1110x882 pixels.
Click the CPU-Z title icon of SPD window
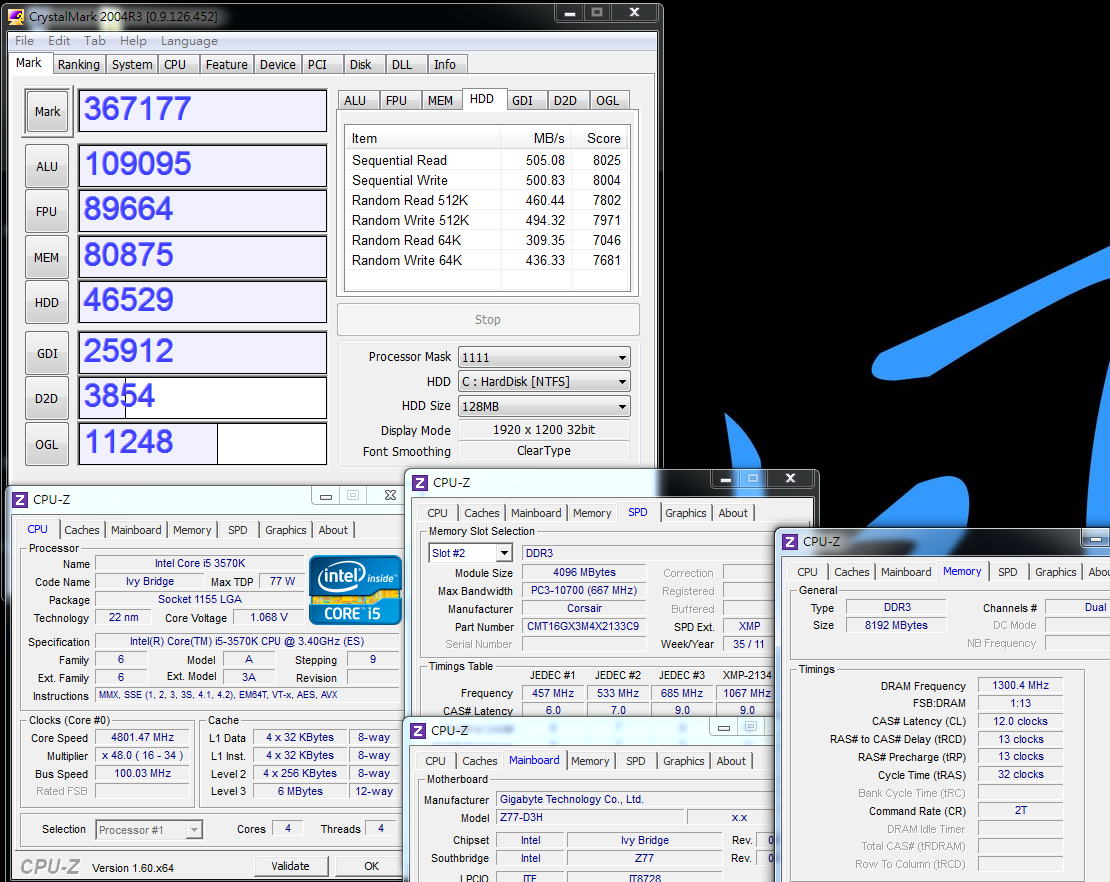tap(420, 483)
